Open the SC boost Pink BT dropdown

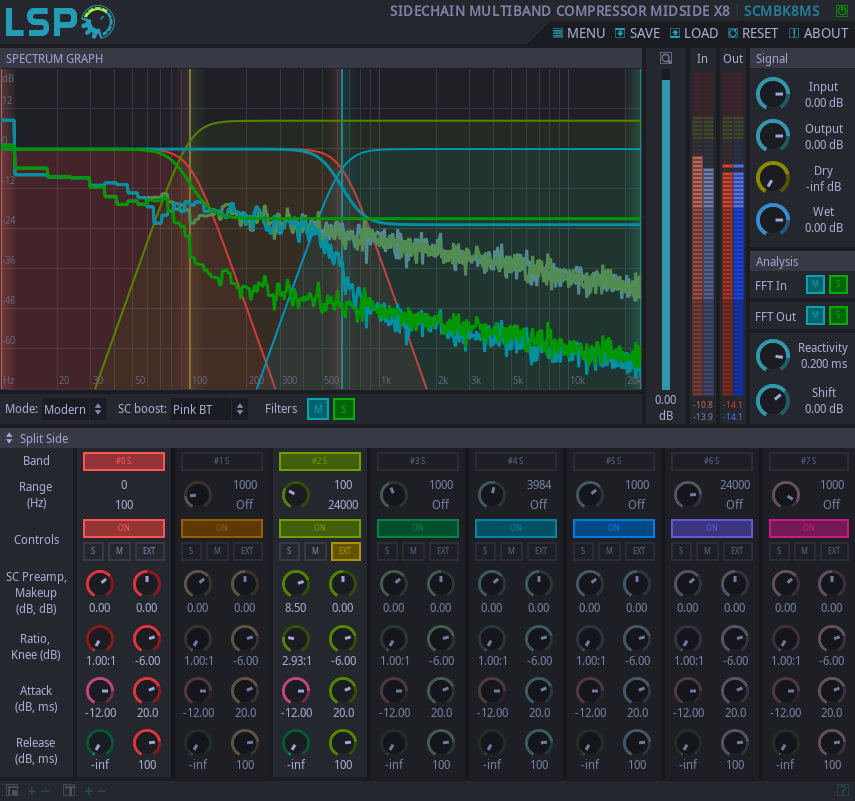tap(209, 409)
